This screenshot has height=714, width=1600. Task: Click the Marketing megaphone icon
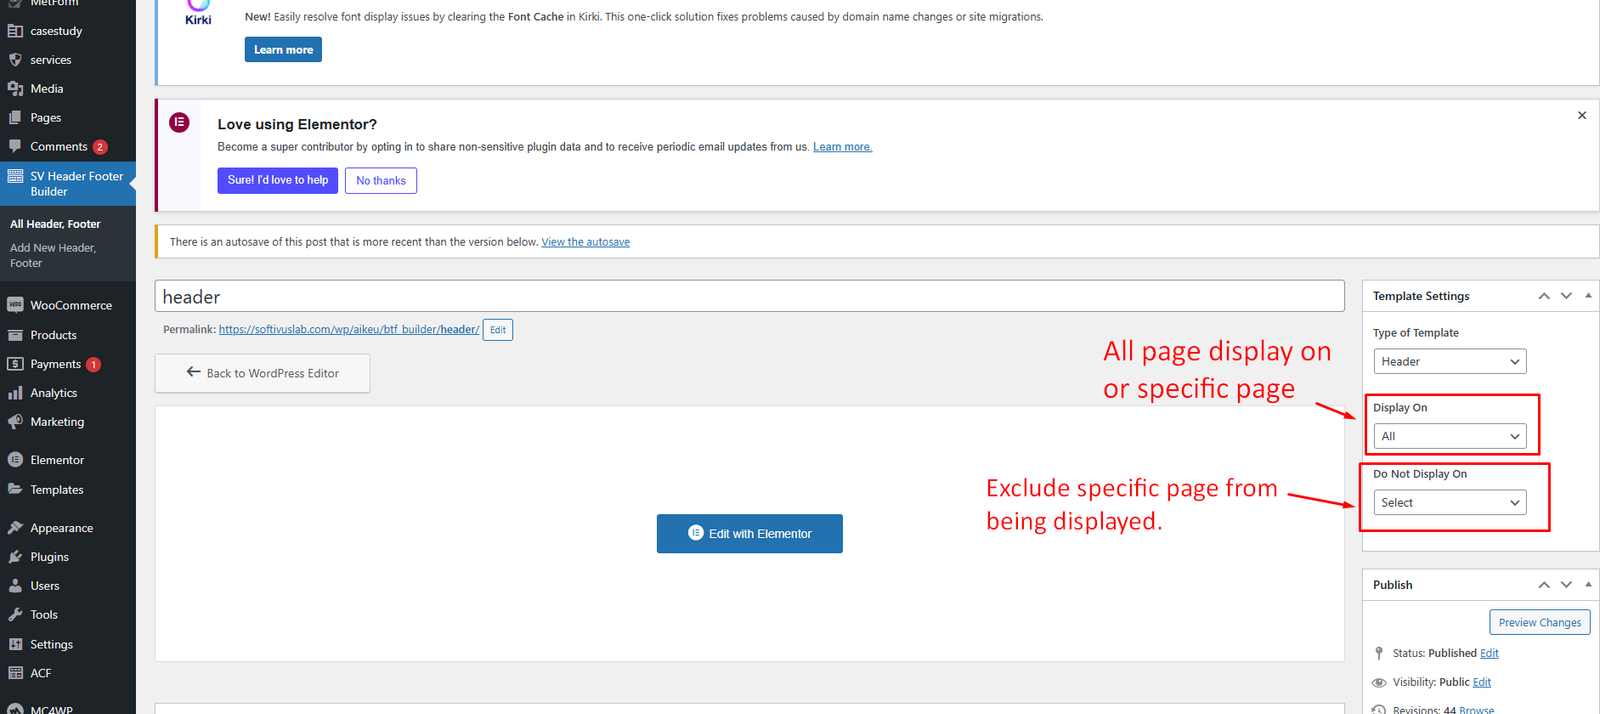15,422
